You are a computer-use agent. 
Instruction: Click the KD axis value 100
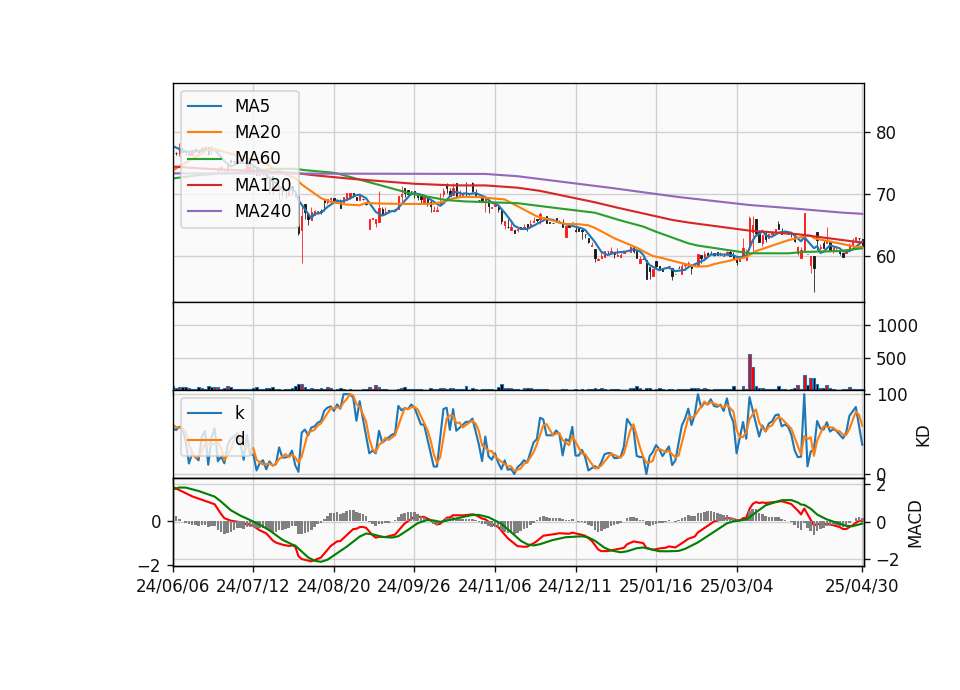click(x=892, y=395)
